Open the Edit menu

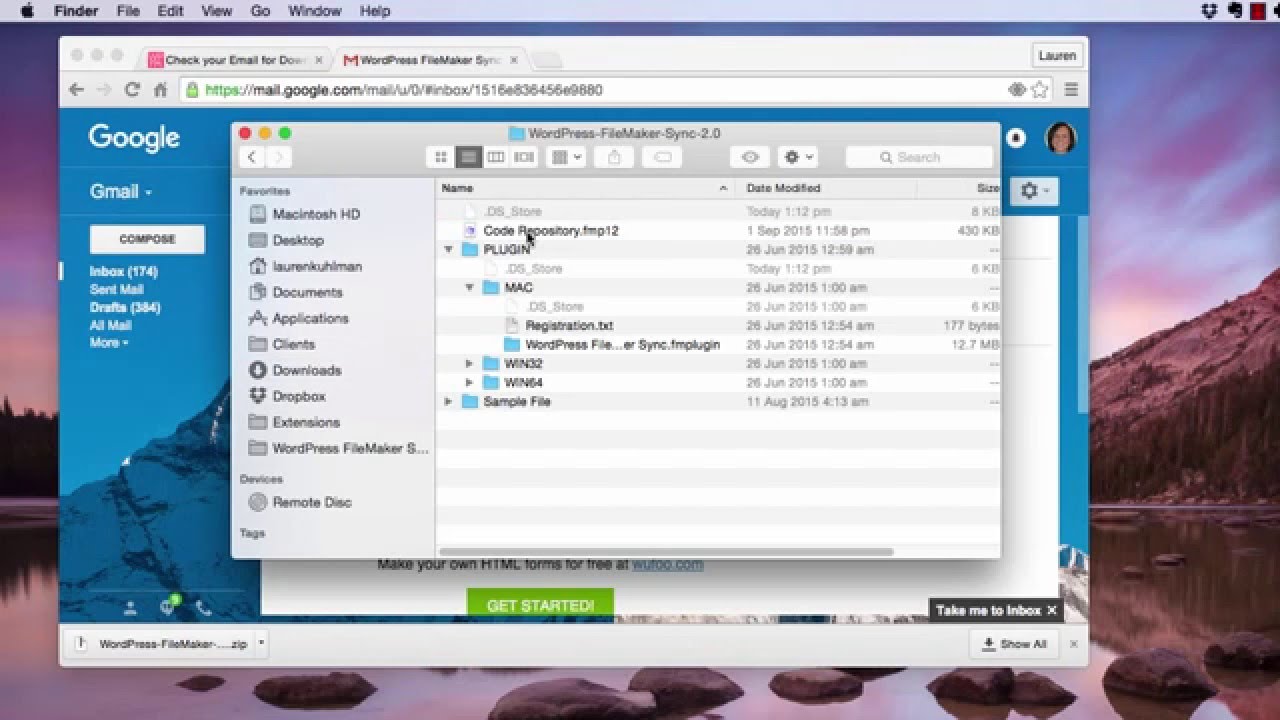coord(170,11)
